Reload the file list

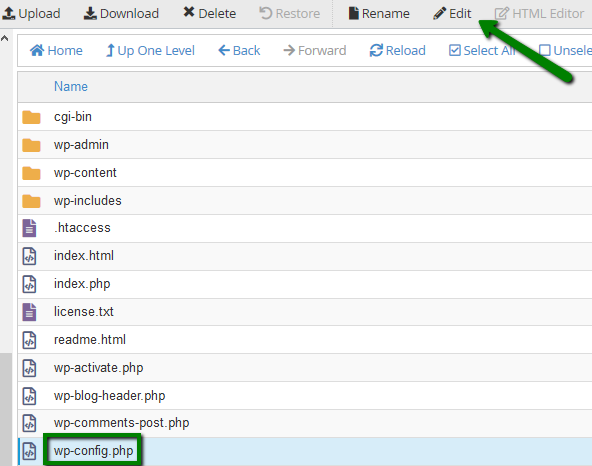click(398, 50)
